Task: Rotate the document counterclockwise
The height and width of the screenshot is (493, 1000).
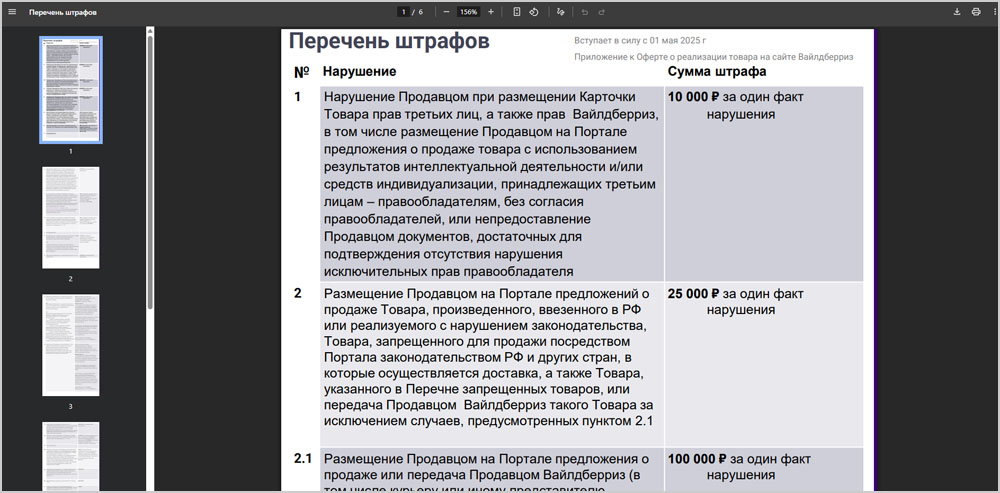Action: click(x=534, y=12)
